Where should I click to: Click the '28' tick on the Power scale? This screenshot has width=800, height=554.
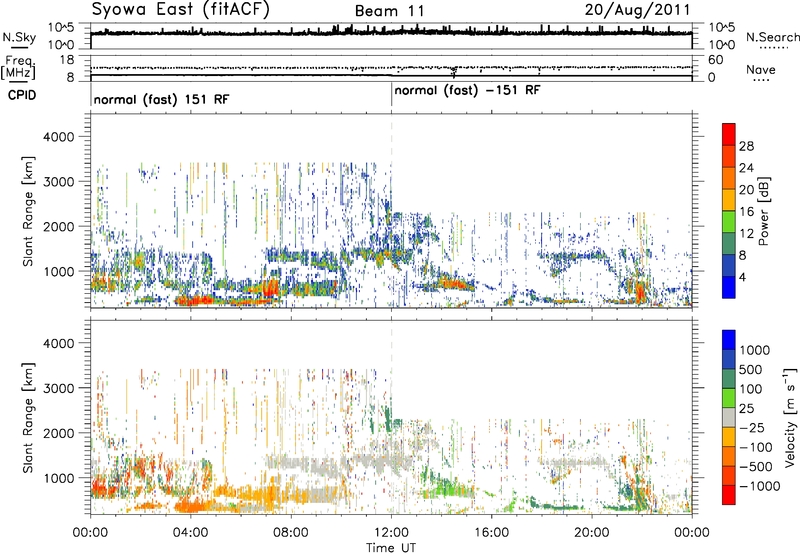coord(746,146)
